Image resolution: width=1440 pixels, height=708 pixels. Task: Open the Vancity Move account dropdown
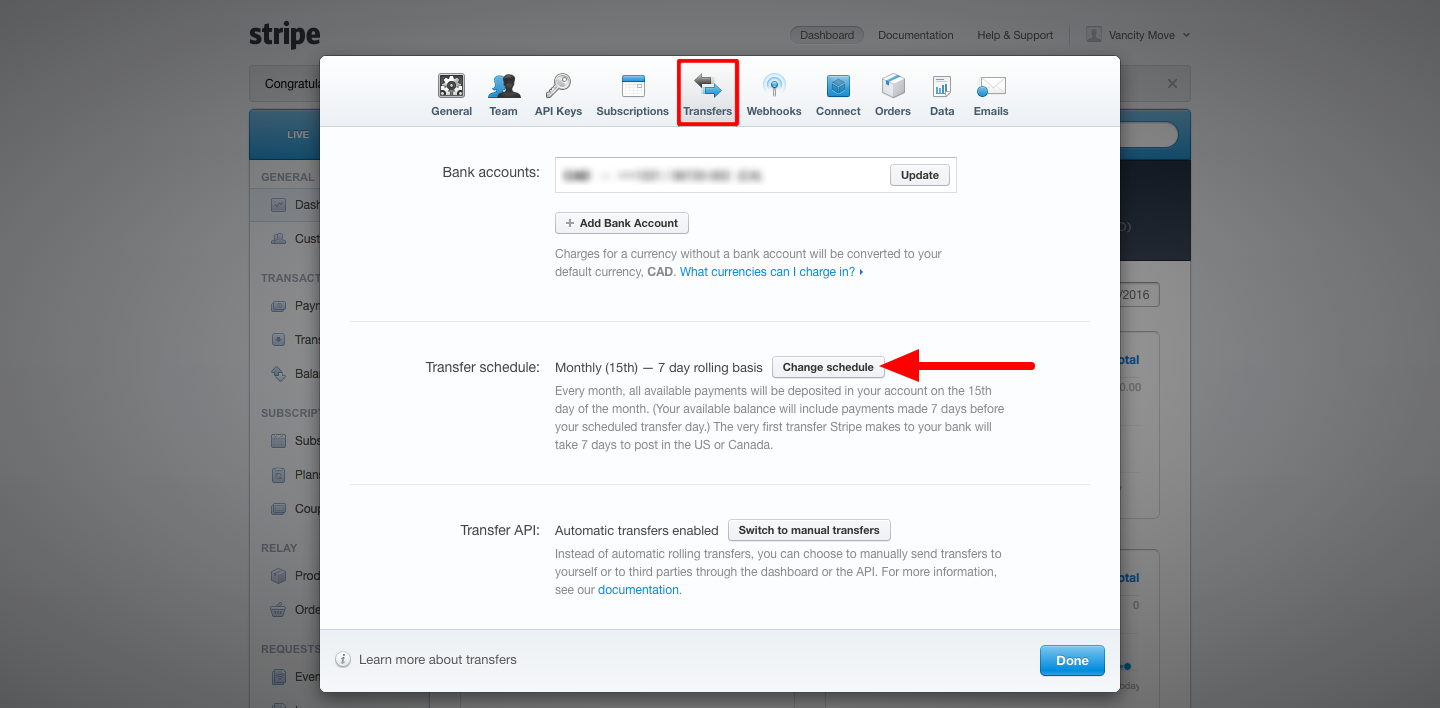click(1140, 35)
